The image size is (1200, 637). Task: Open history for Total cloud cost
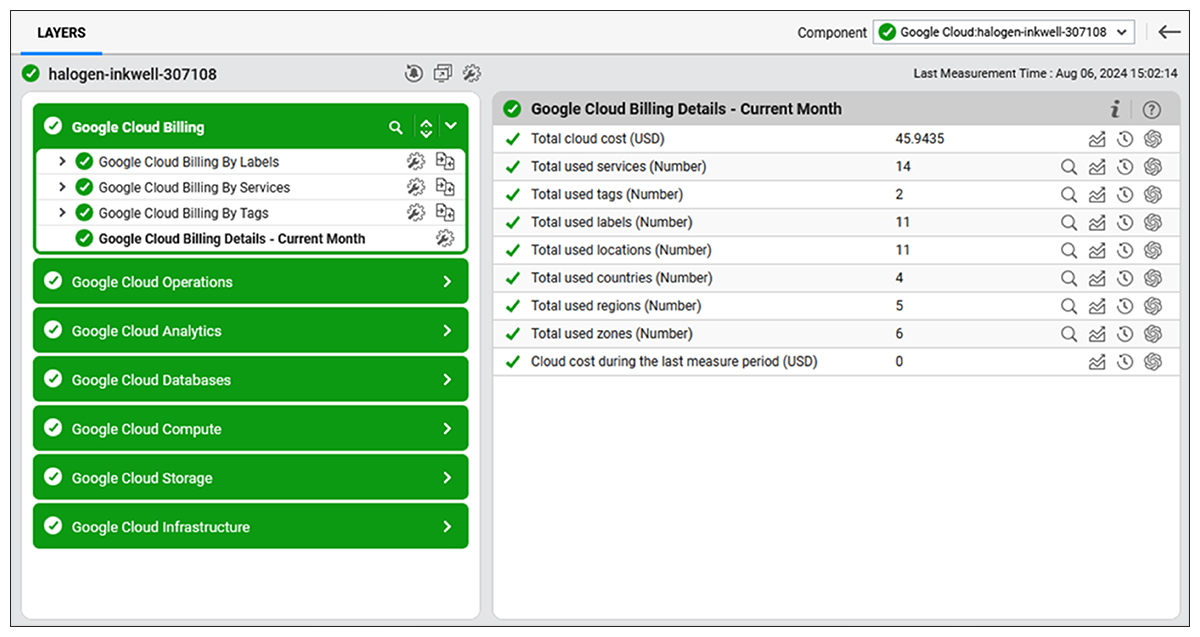pyautogui.click(x=1125, y=139)
